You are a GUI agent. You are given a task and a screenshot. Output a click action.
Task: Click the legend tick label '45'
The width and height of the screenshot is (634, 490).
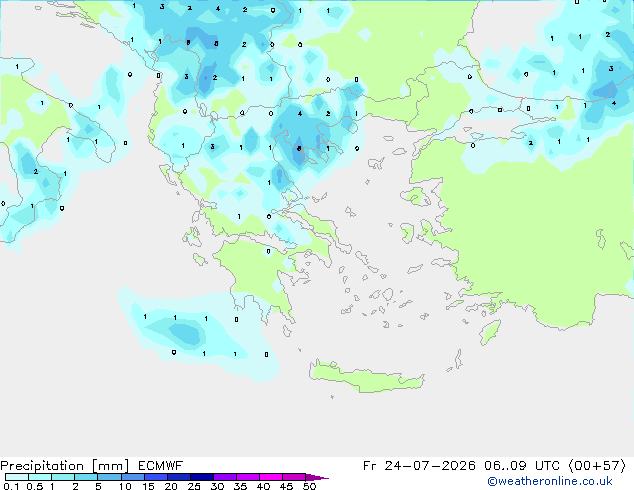(286, 486)
